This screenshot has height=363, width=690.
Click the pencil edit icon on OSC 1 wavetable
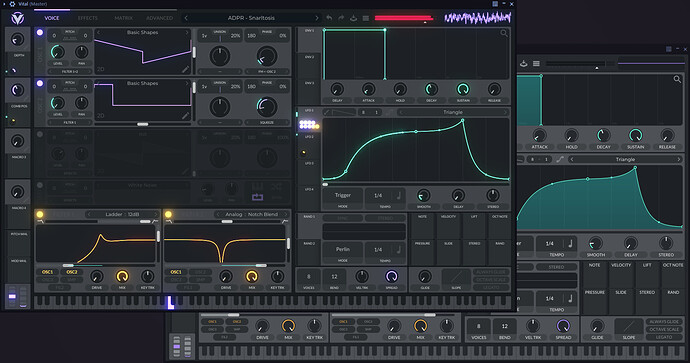(186, 69)
